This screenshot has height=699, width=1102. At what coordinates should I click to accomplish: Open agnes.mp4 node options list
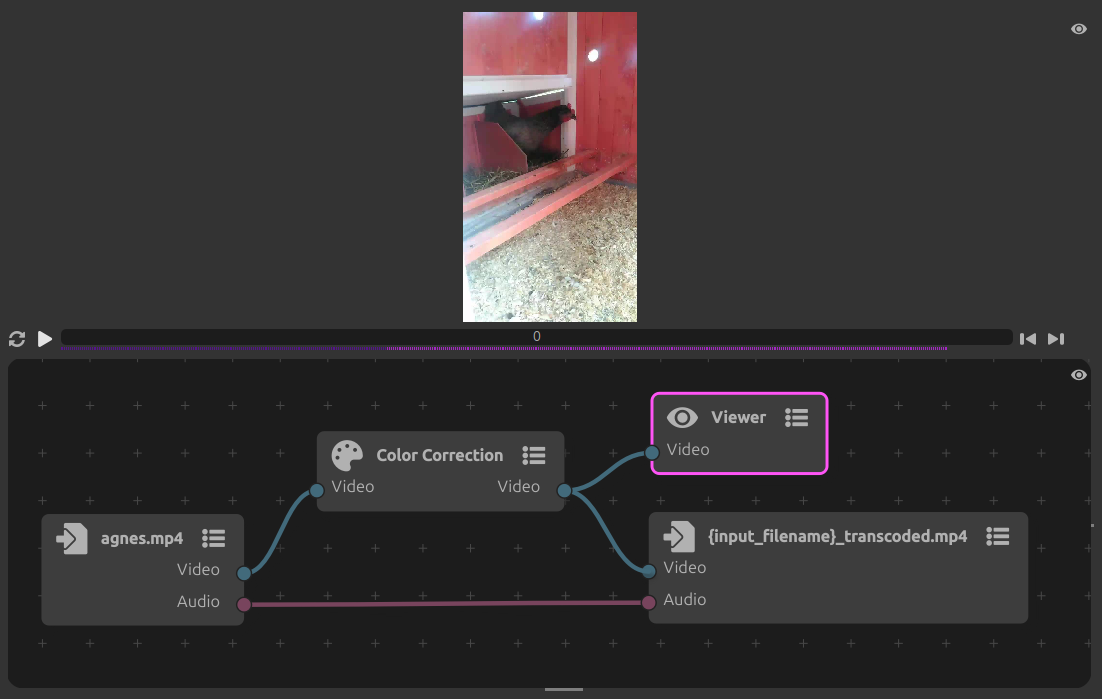click(x=213, y=538)
